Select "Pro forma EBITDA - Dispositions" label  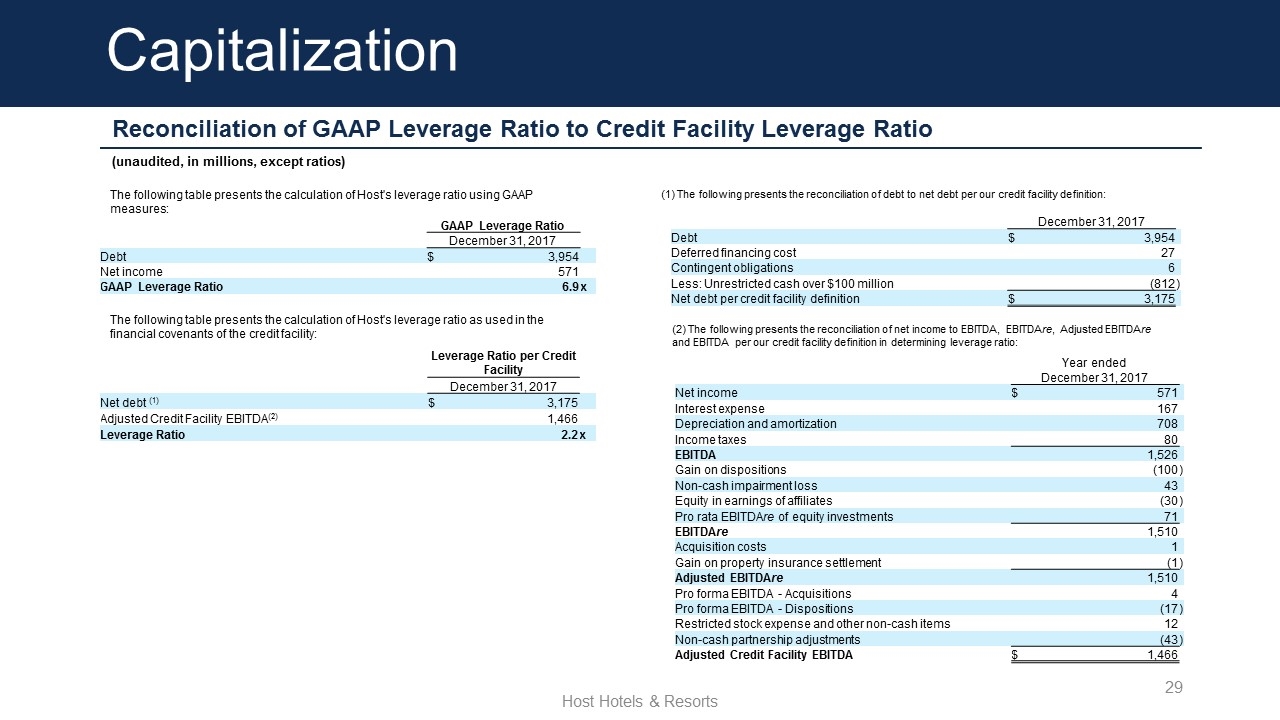(x=764, y=608)
